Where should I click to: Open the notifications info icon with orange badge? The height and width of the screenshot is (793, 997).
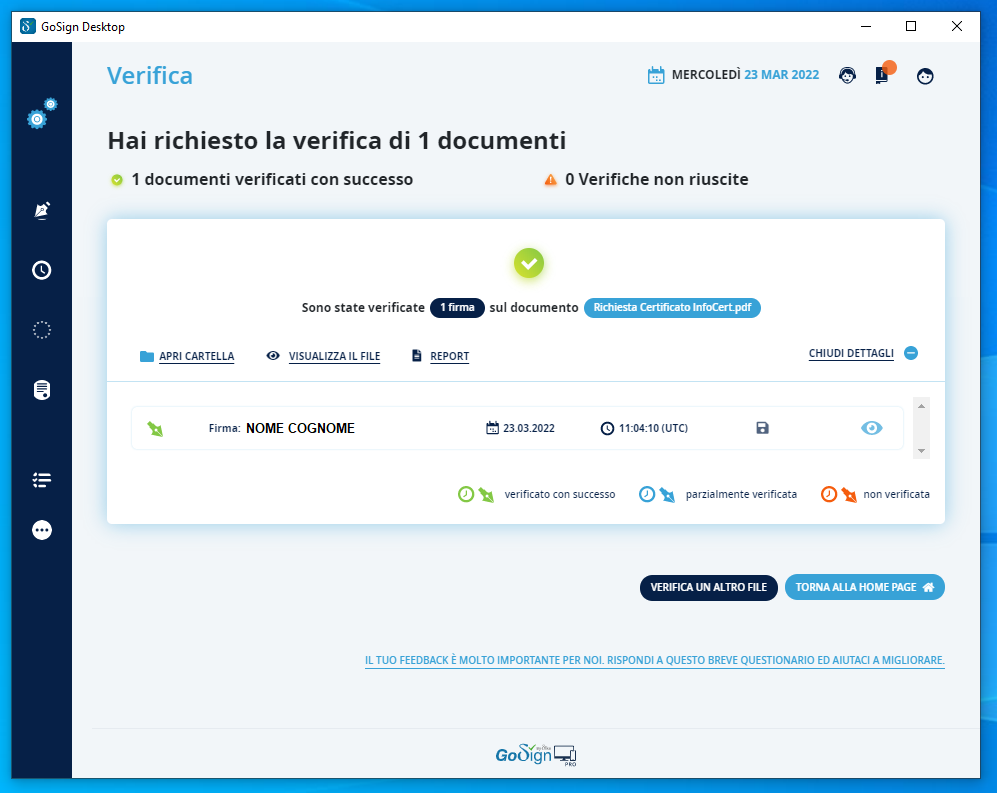point(882,75)
